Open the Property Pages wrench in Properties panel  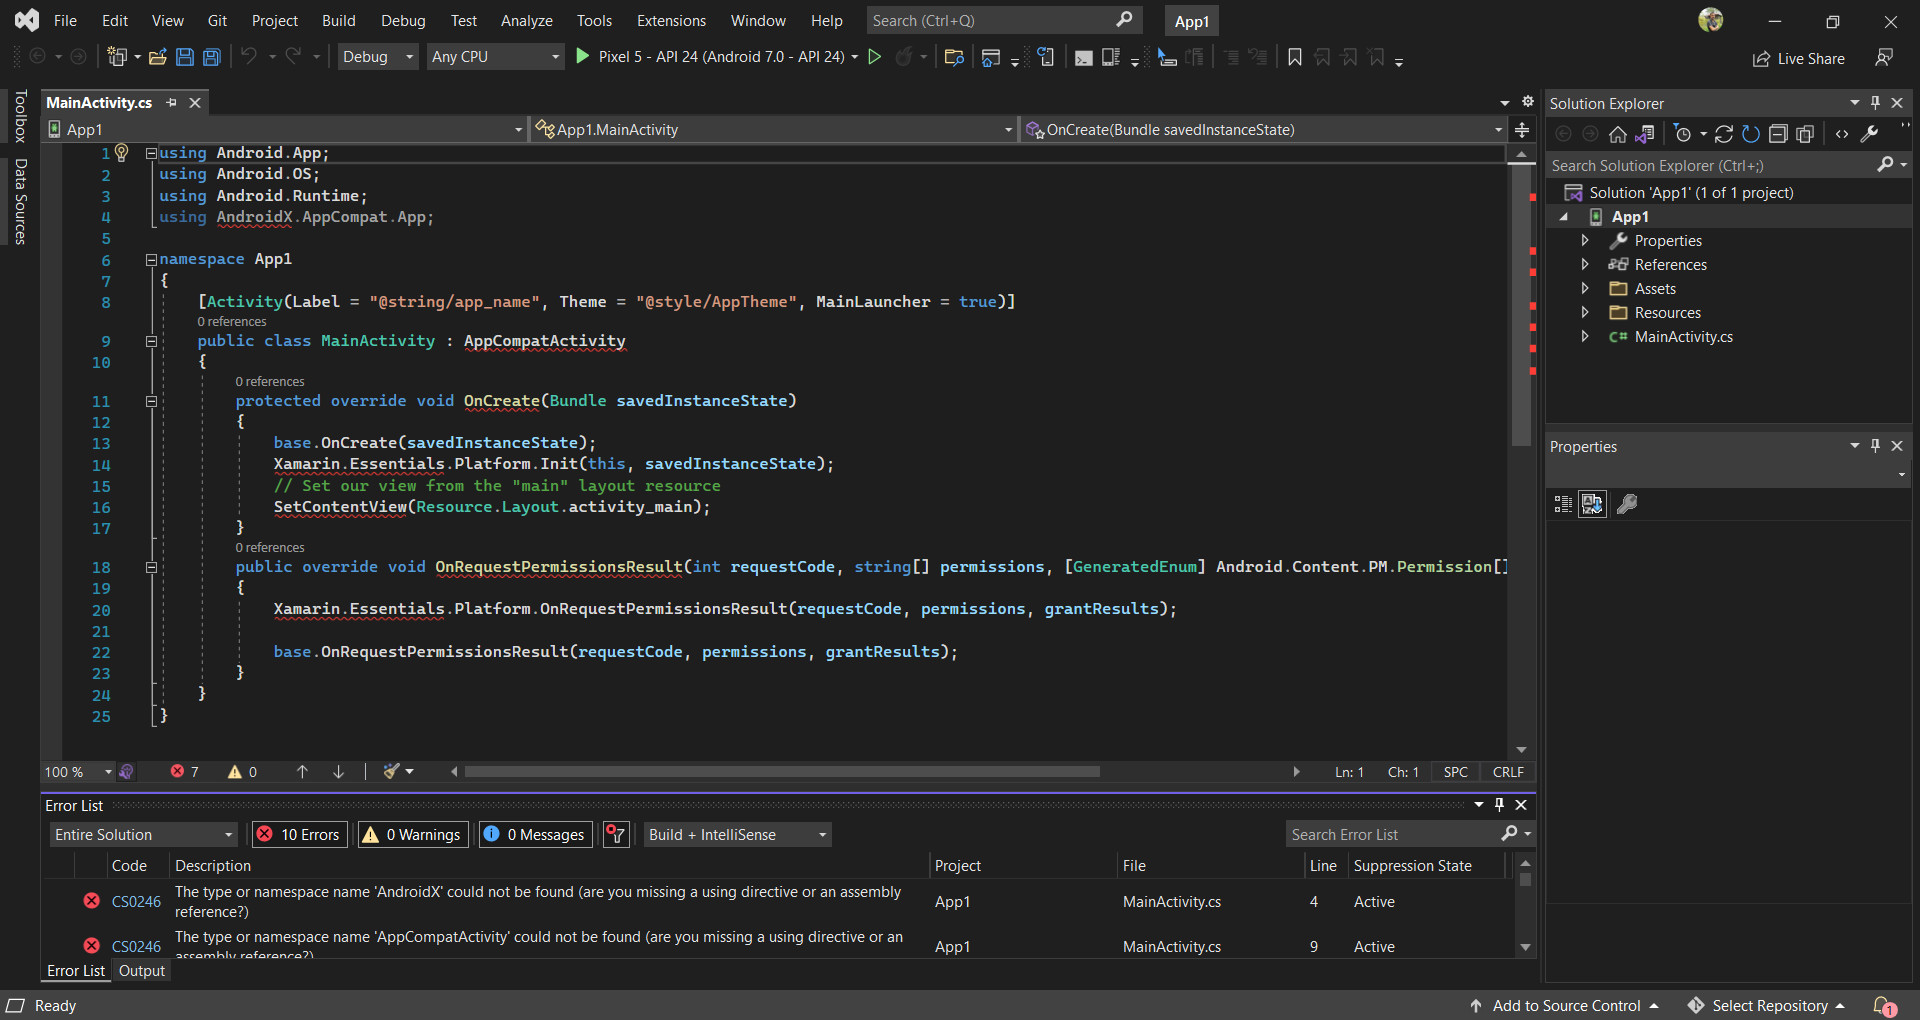[x=1627, y=504]
